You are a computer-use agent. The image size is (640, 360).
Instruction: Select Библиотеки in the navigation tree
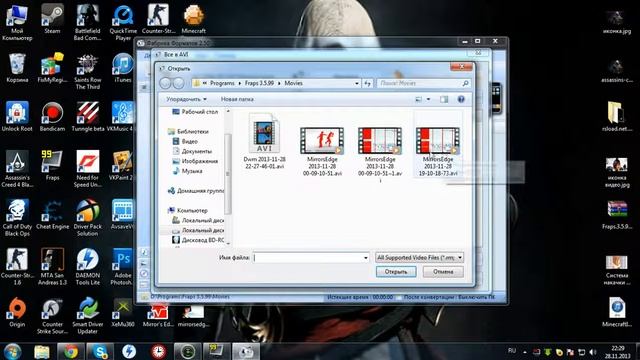click(x=188, y=131)
